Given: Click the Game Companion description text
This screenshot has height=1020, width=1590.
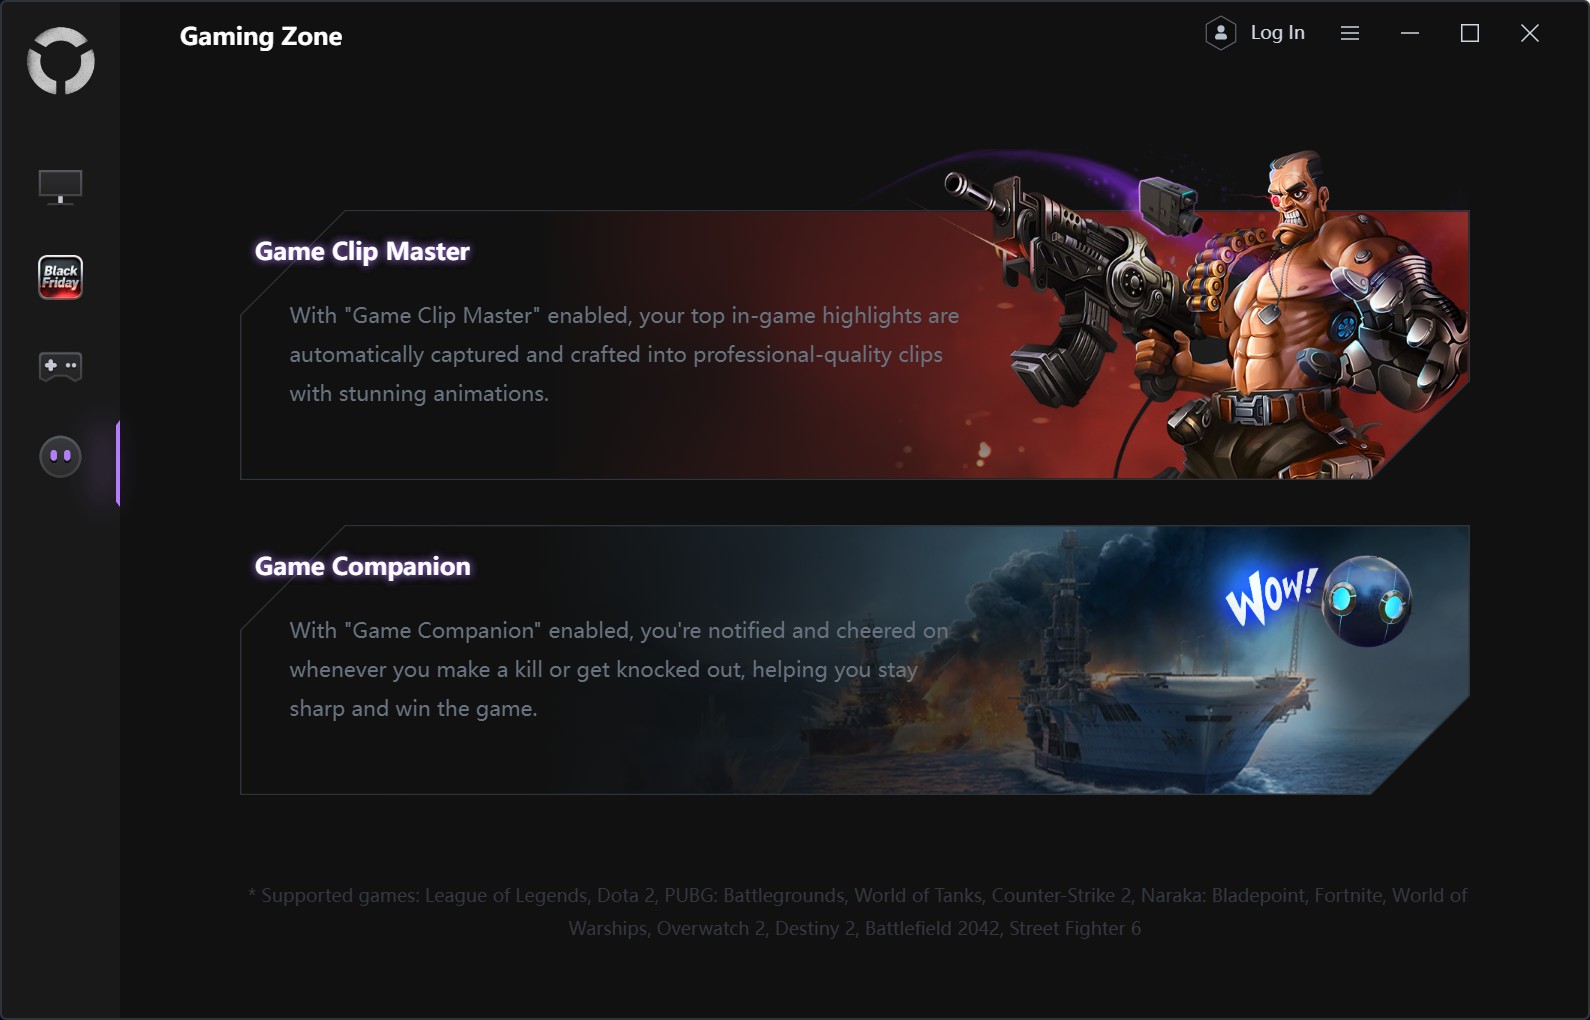Looking at the screenshot, I should point(619,669).
